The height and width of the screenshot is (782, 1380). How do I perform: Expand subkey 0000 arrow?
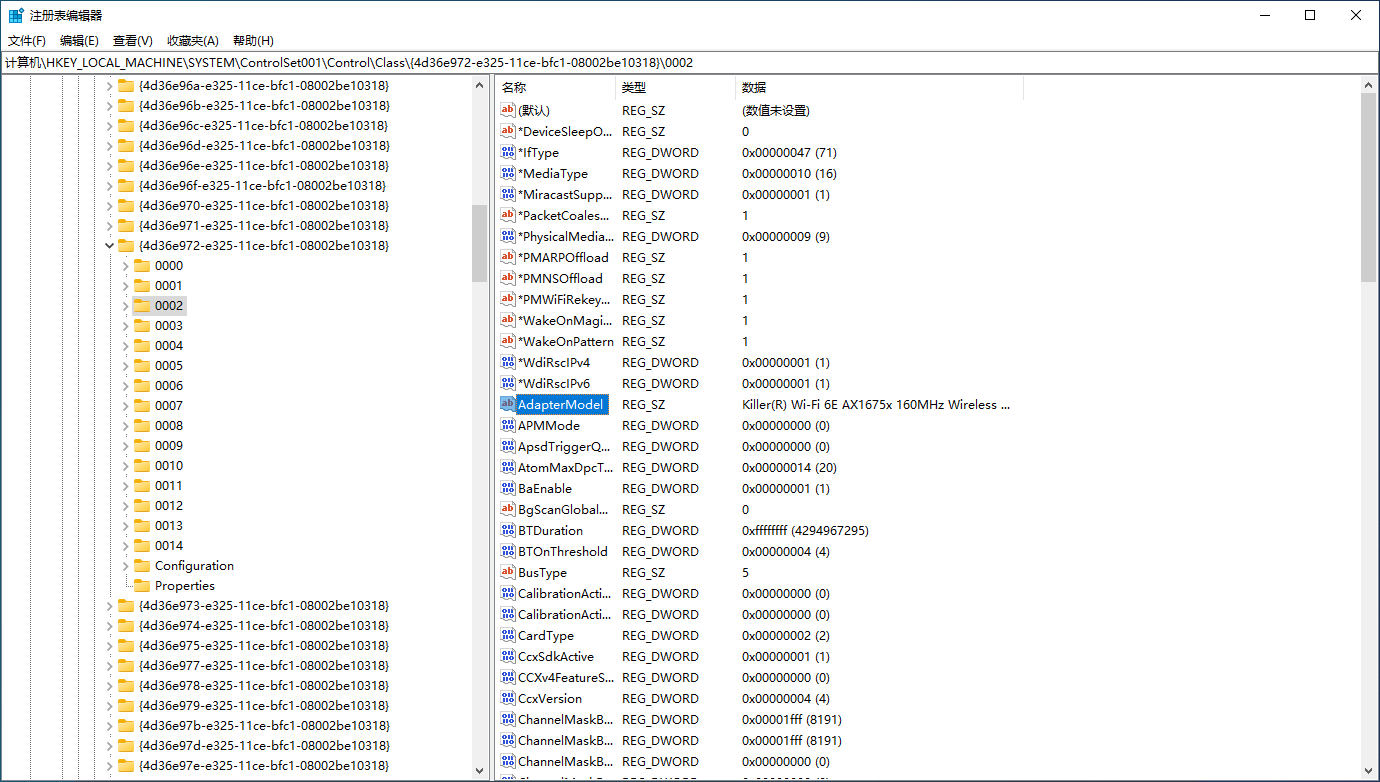[x=125, y=265]
